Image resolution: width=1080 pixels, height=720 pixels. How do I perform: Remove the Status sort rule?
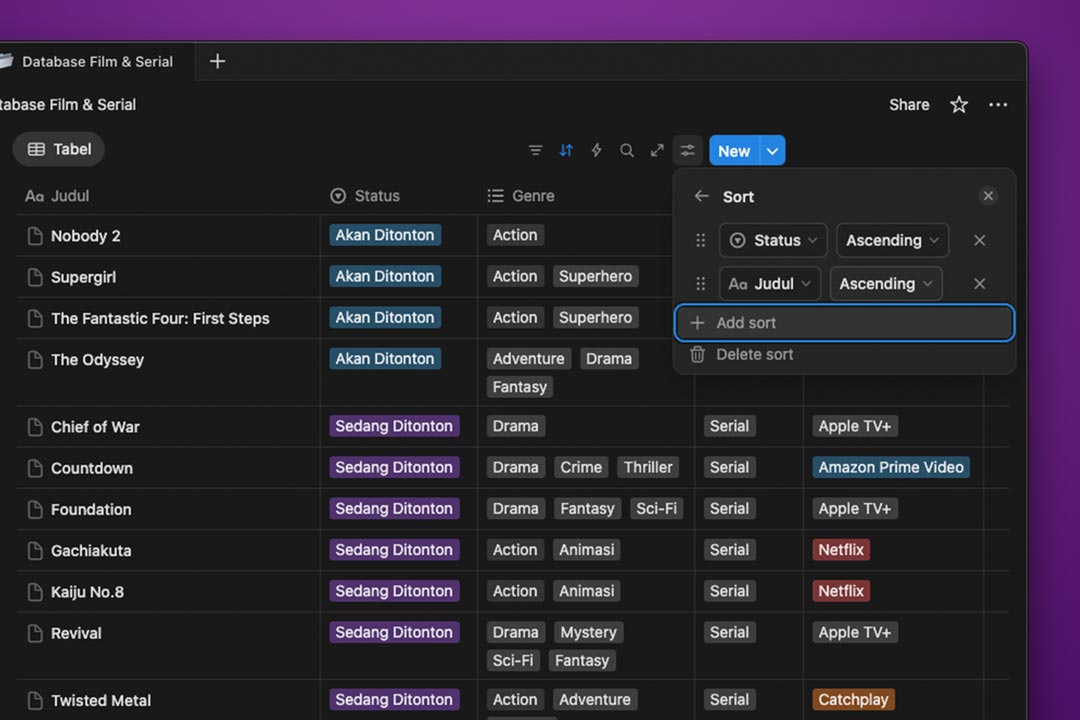[979, 240]
